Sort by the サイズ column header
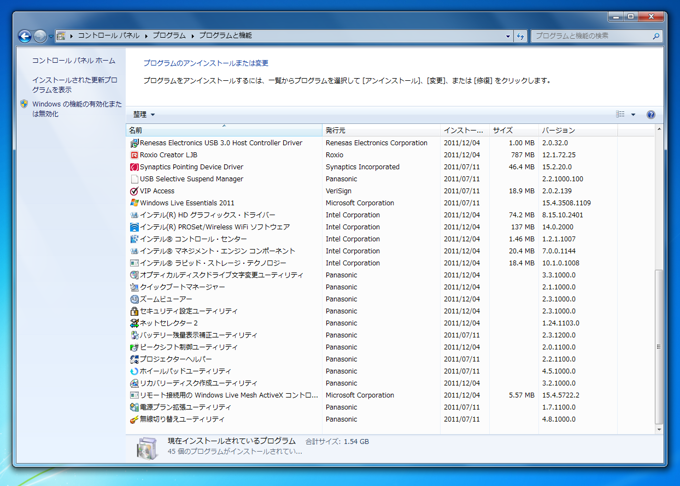 pyautogui.click(x=513, y=130)
